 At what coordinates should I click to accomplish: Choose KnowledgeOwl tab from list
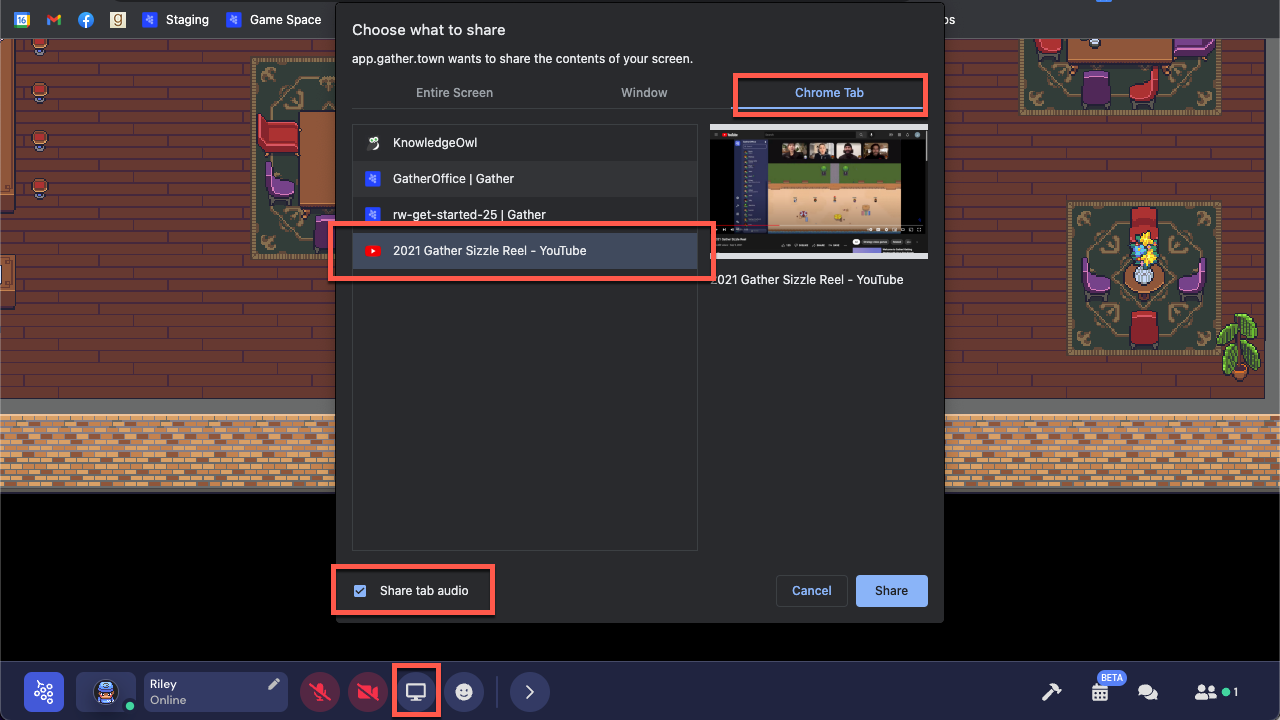point(525,143)
